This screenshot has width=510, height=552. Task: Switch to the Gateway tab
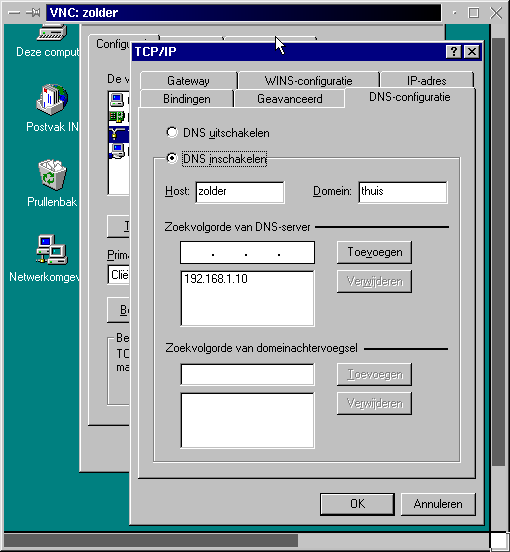click(x=189, y=81)
